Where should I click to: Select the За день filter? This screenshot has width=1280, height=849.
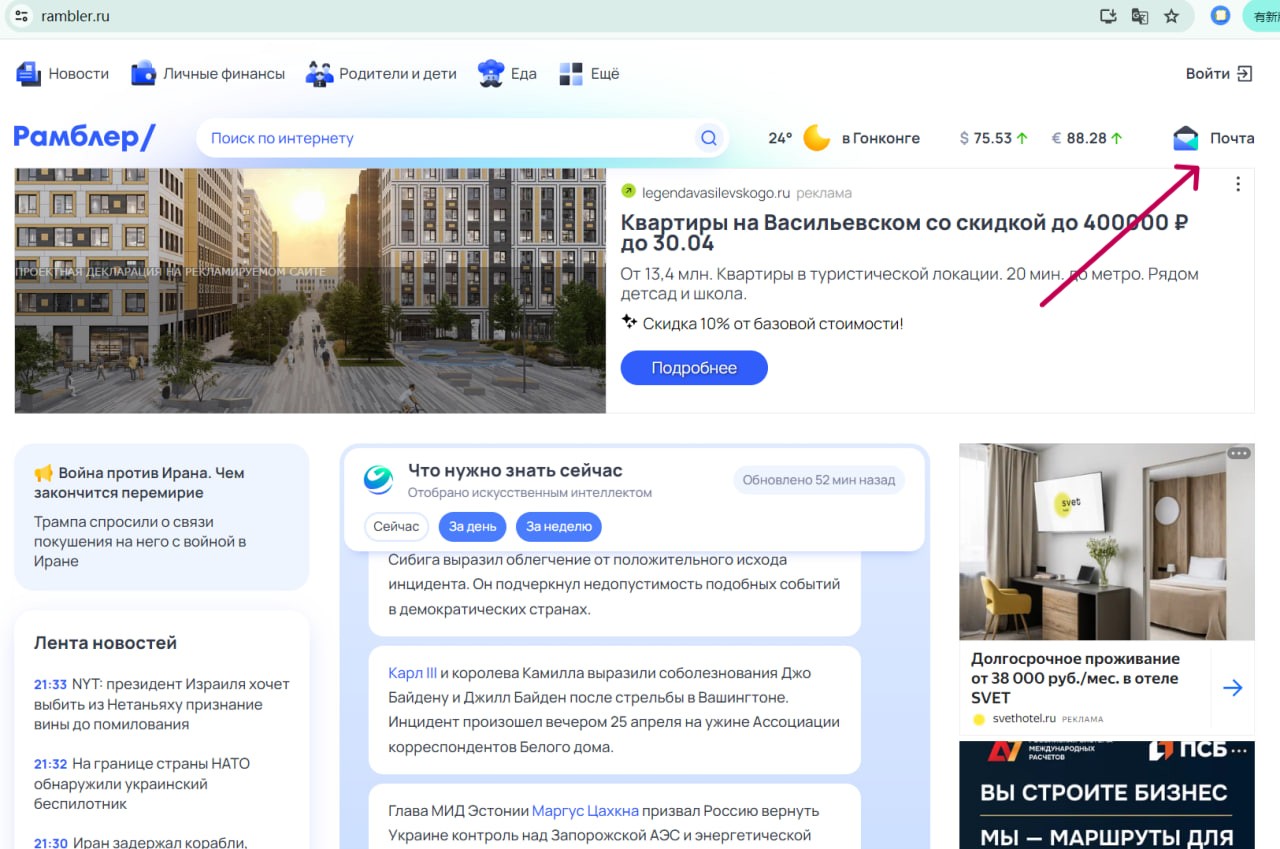472,526
